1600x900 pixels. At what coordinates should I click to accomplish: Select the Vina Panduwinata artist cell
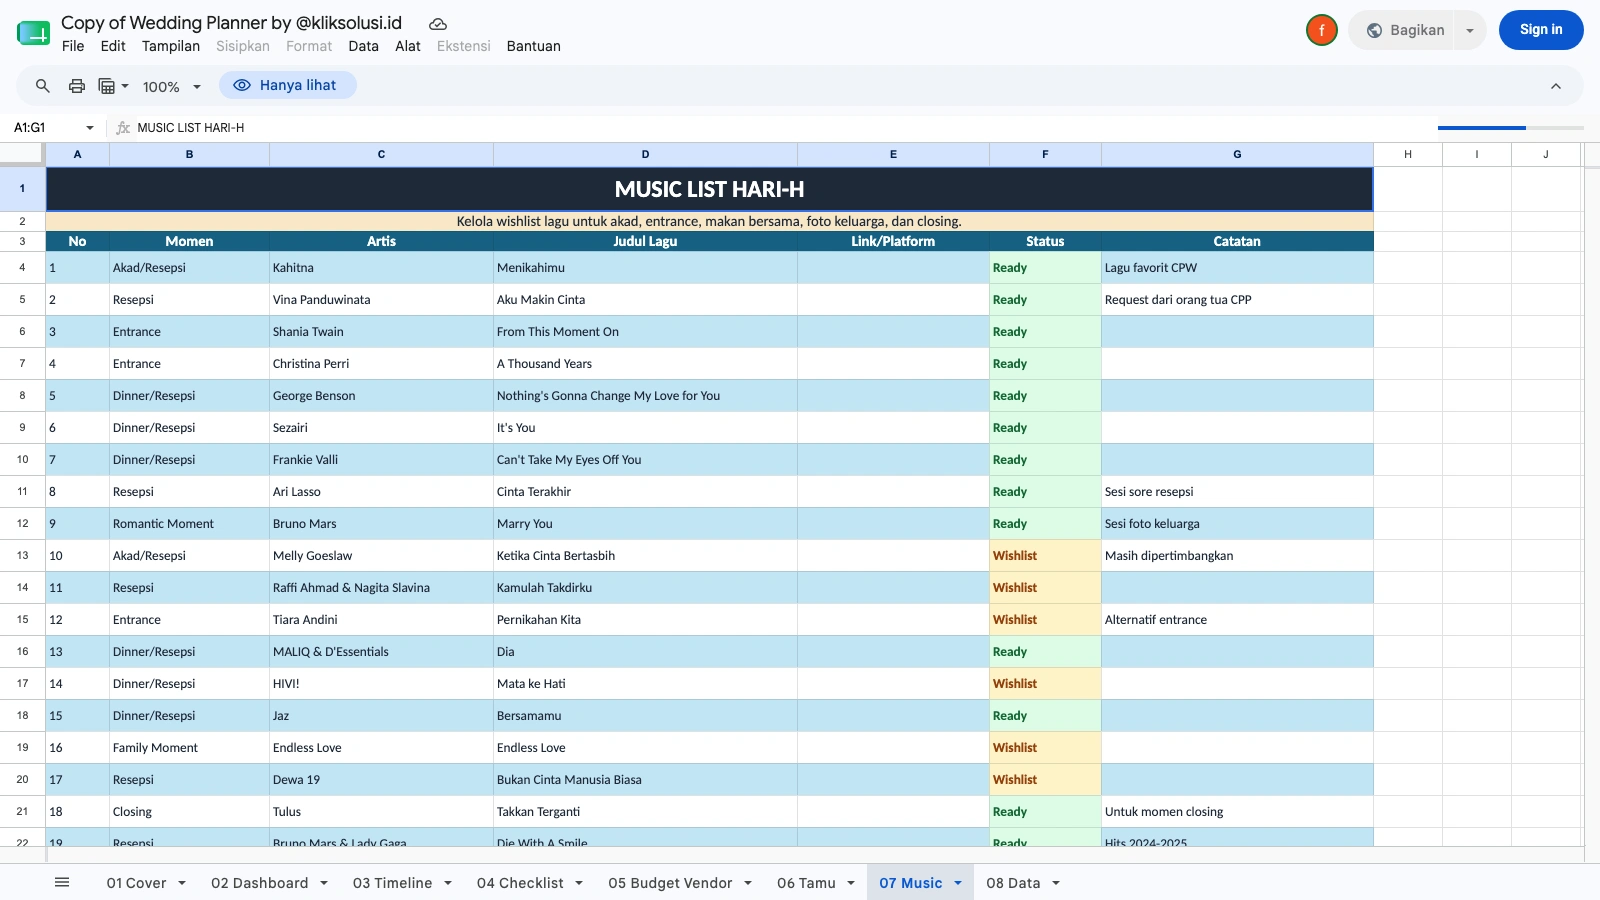point(381,300)
